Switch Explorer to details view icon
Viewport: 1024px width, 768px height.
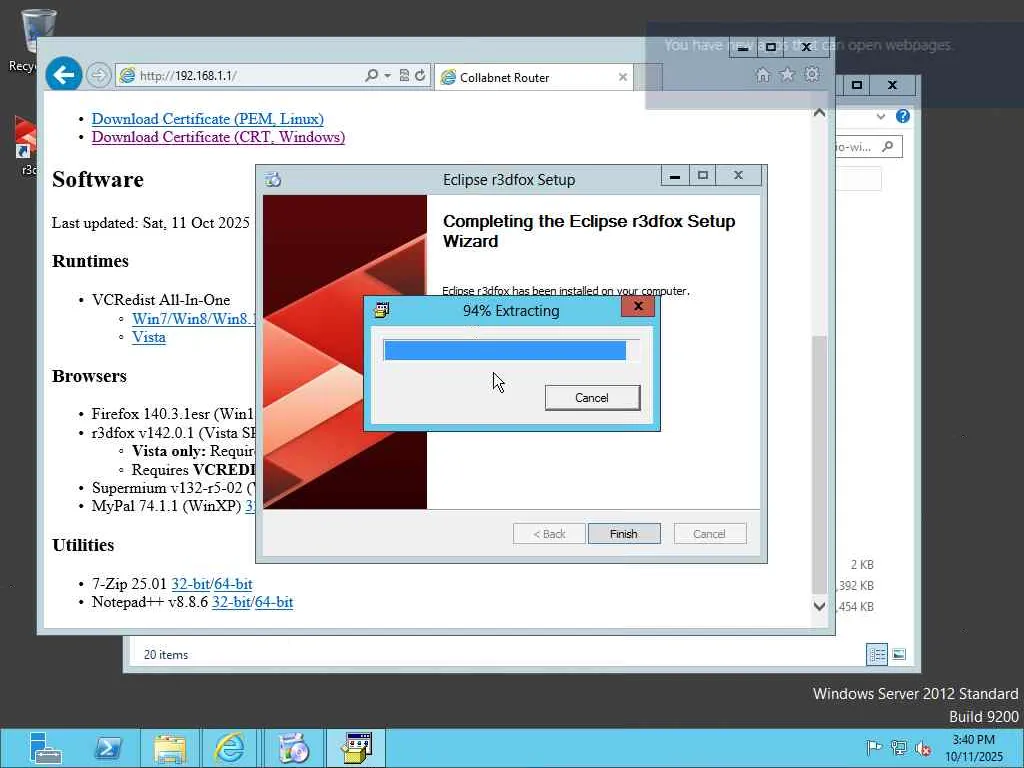coord(877,654)
